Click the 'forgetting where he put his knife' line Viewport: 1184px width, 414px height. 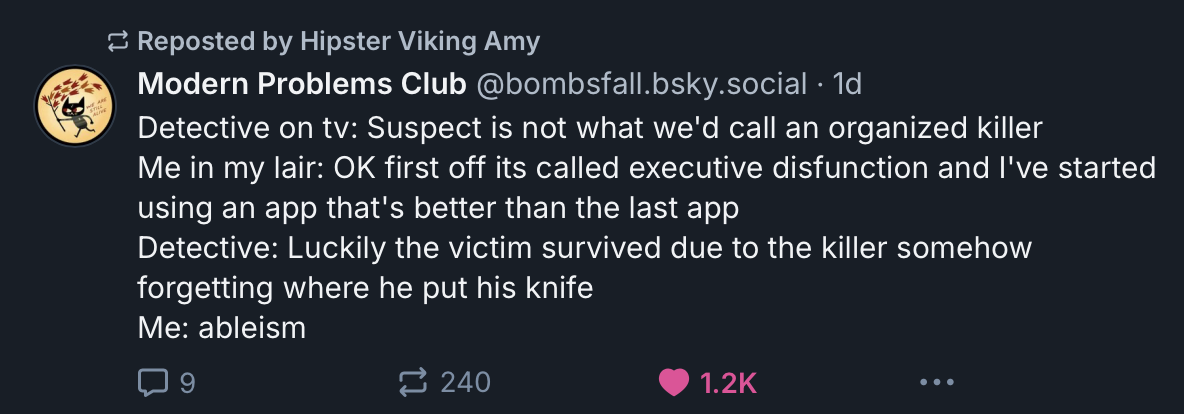pyautogui.click(x=365, y=287)
